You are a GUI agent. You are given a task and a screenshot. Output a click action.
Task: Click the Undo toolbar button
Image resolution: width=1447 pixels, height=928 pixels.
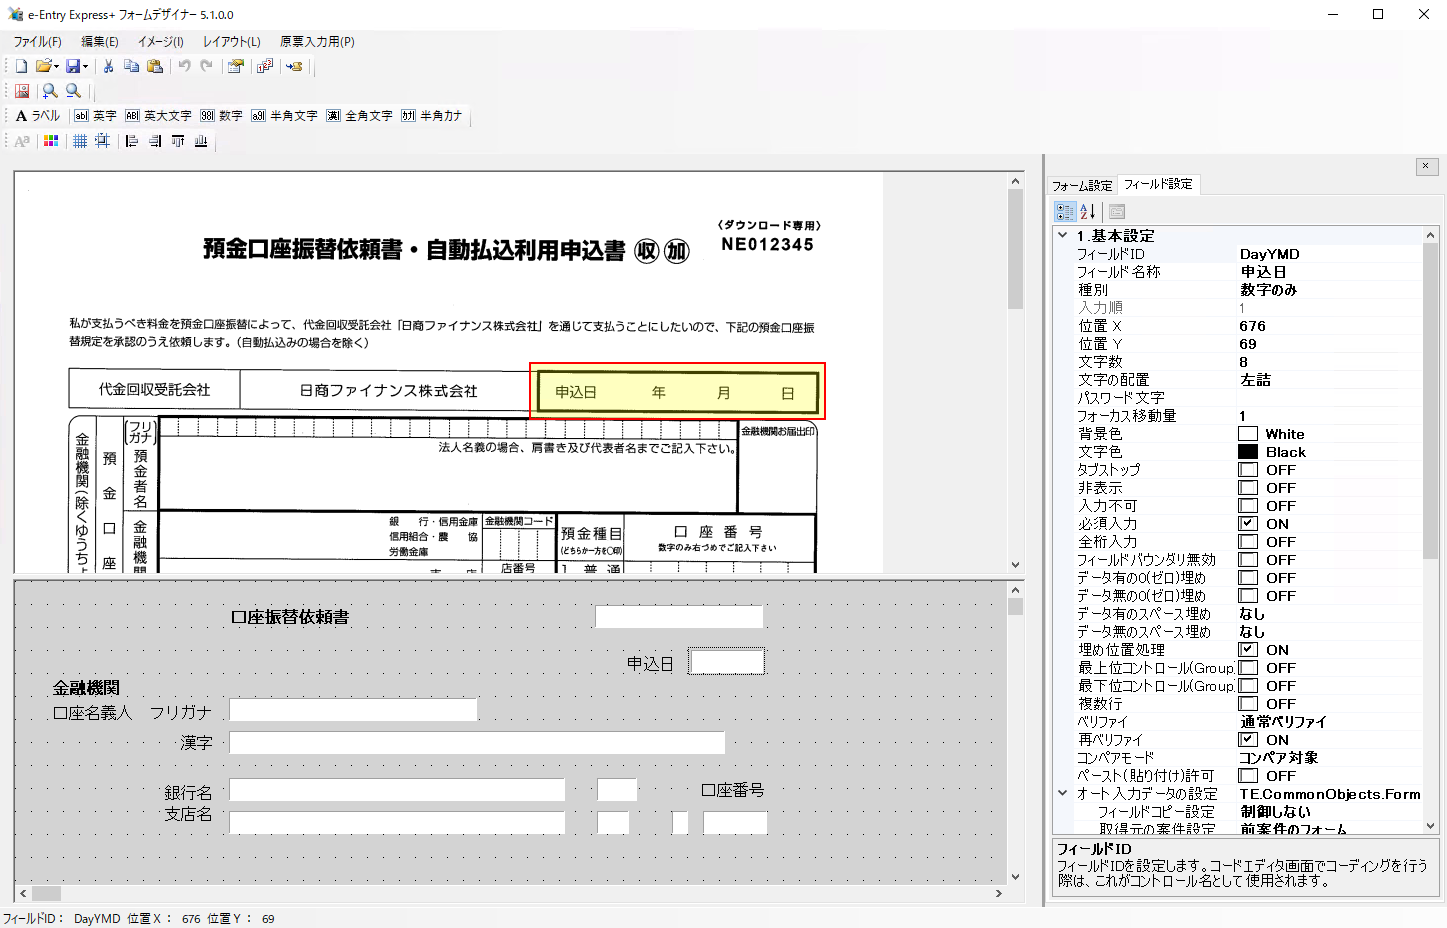(185, 65)
